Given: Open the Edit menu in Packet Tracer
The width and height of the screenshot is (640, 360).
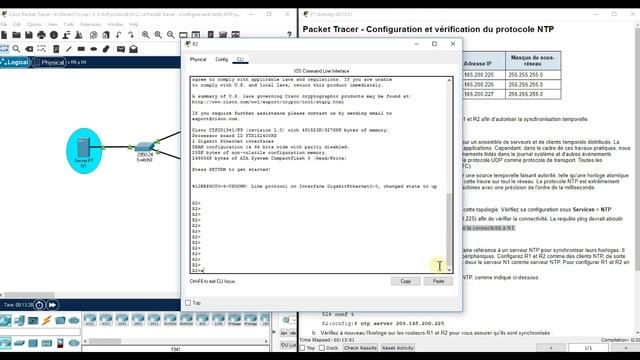Looking at the screenshot, I should [17, 24].
